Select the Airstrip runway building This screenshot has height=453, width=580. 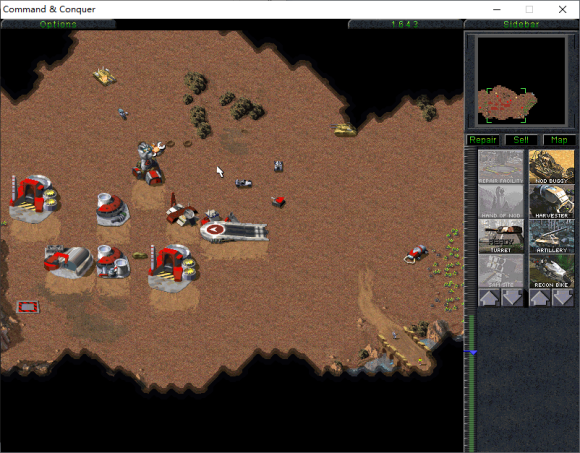[234, 231]
